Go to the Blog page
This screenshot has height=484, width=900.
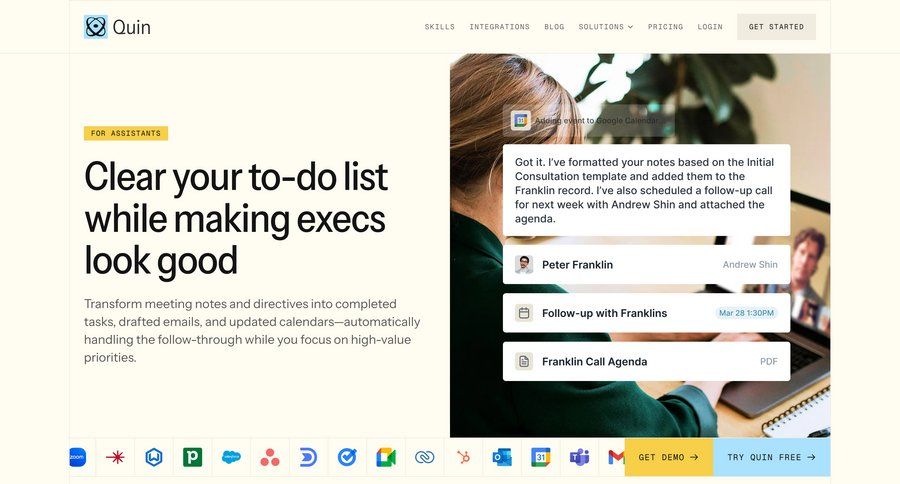(554, 27)
